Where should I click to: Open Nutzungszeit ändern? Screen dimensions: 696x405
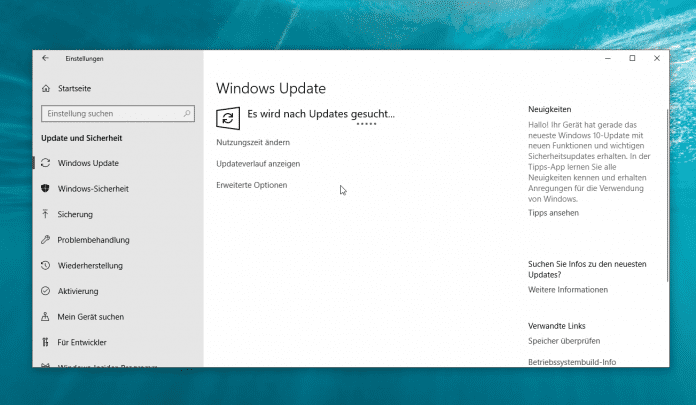(253, 143)
